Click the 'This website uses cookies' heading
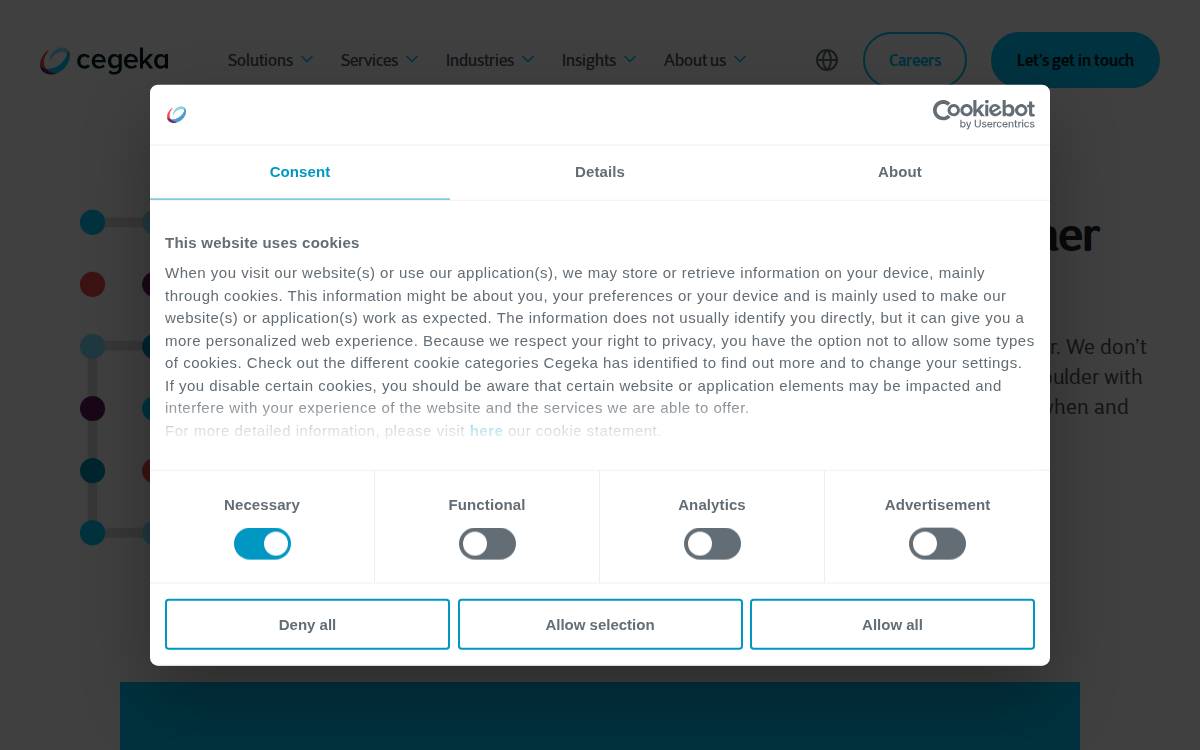 262,243
